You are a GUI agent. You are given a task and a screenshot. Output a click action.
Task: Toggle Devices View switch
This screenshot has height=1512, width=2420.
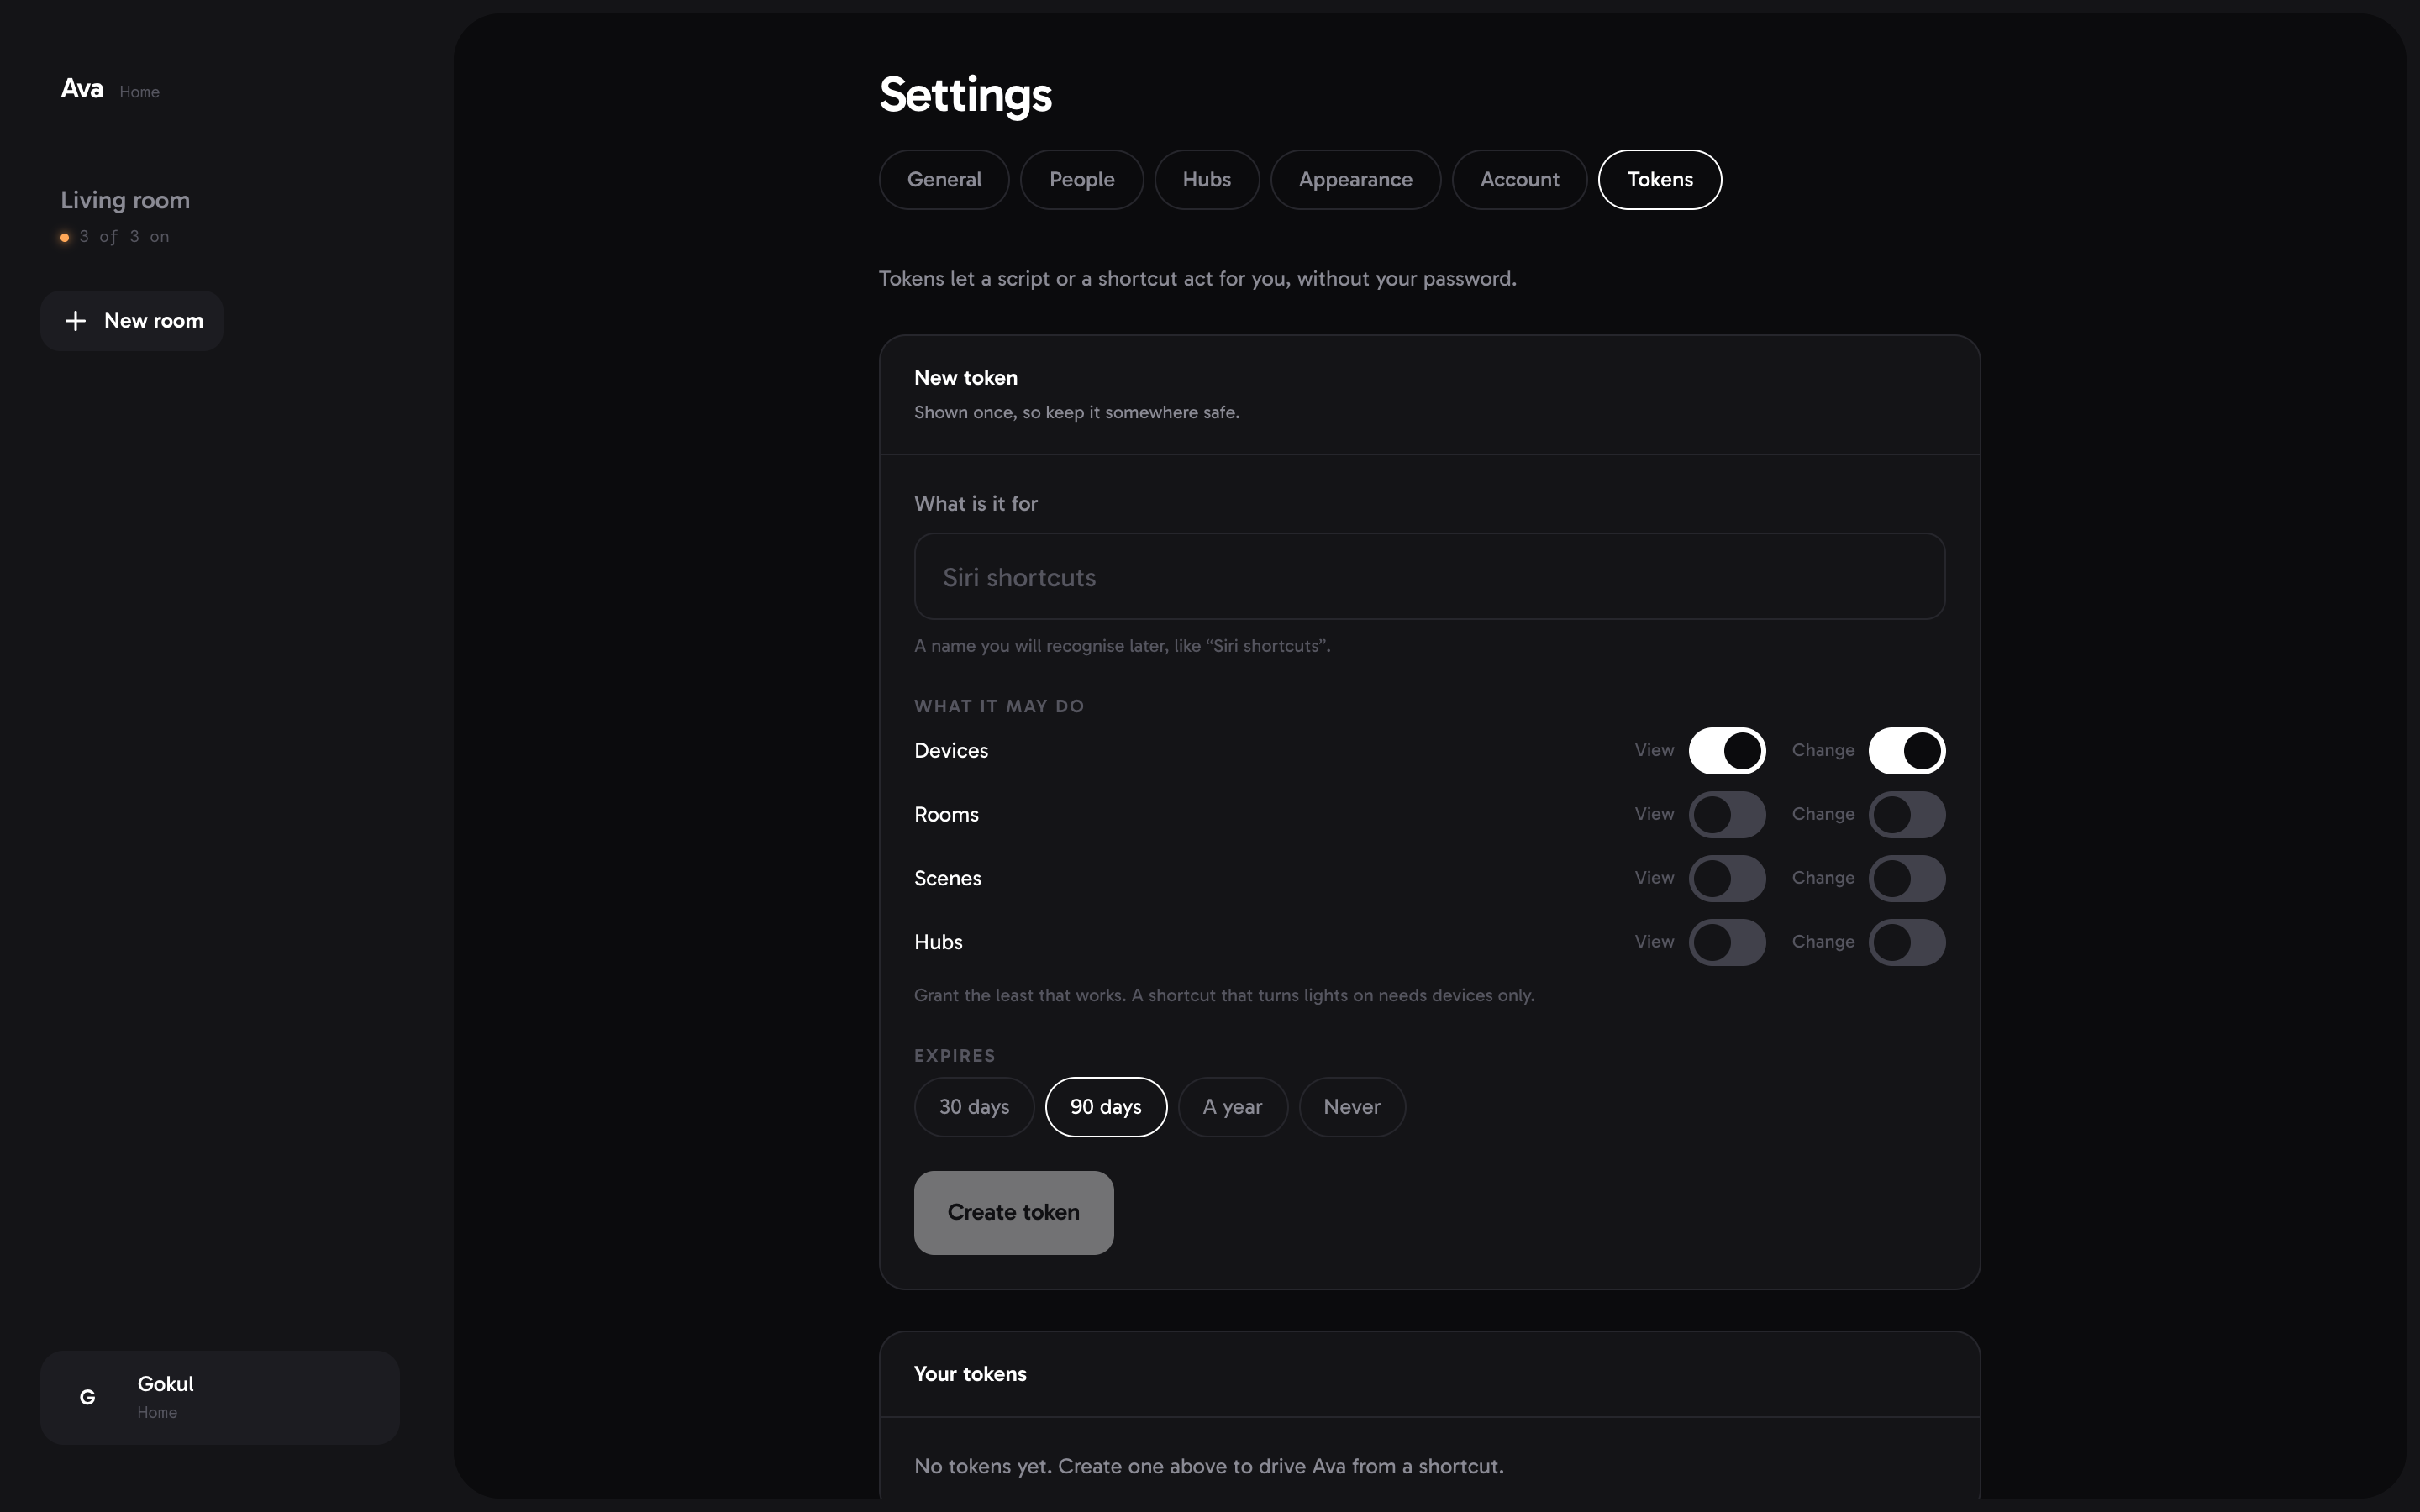tap(1727, 750)
